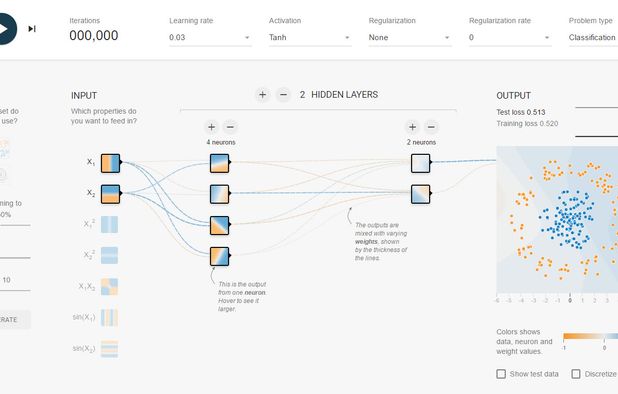Remove a hidden layer with minus icon
This screenshot has width=618, height=394.
click(x=283, y=95)
